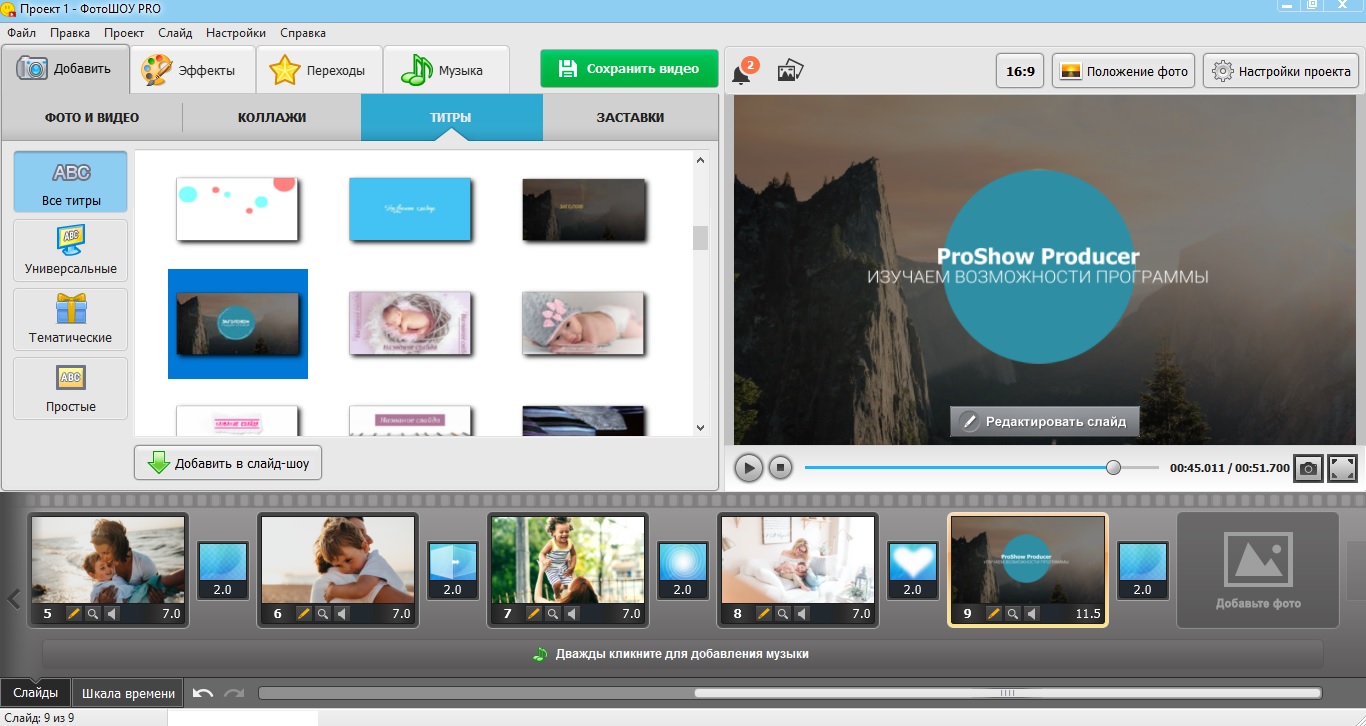Take a snapshot with the camera icon
The image size is (1366, 726).
[1308, 468]
